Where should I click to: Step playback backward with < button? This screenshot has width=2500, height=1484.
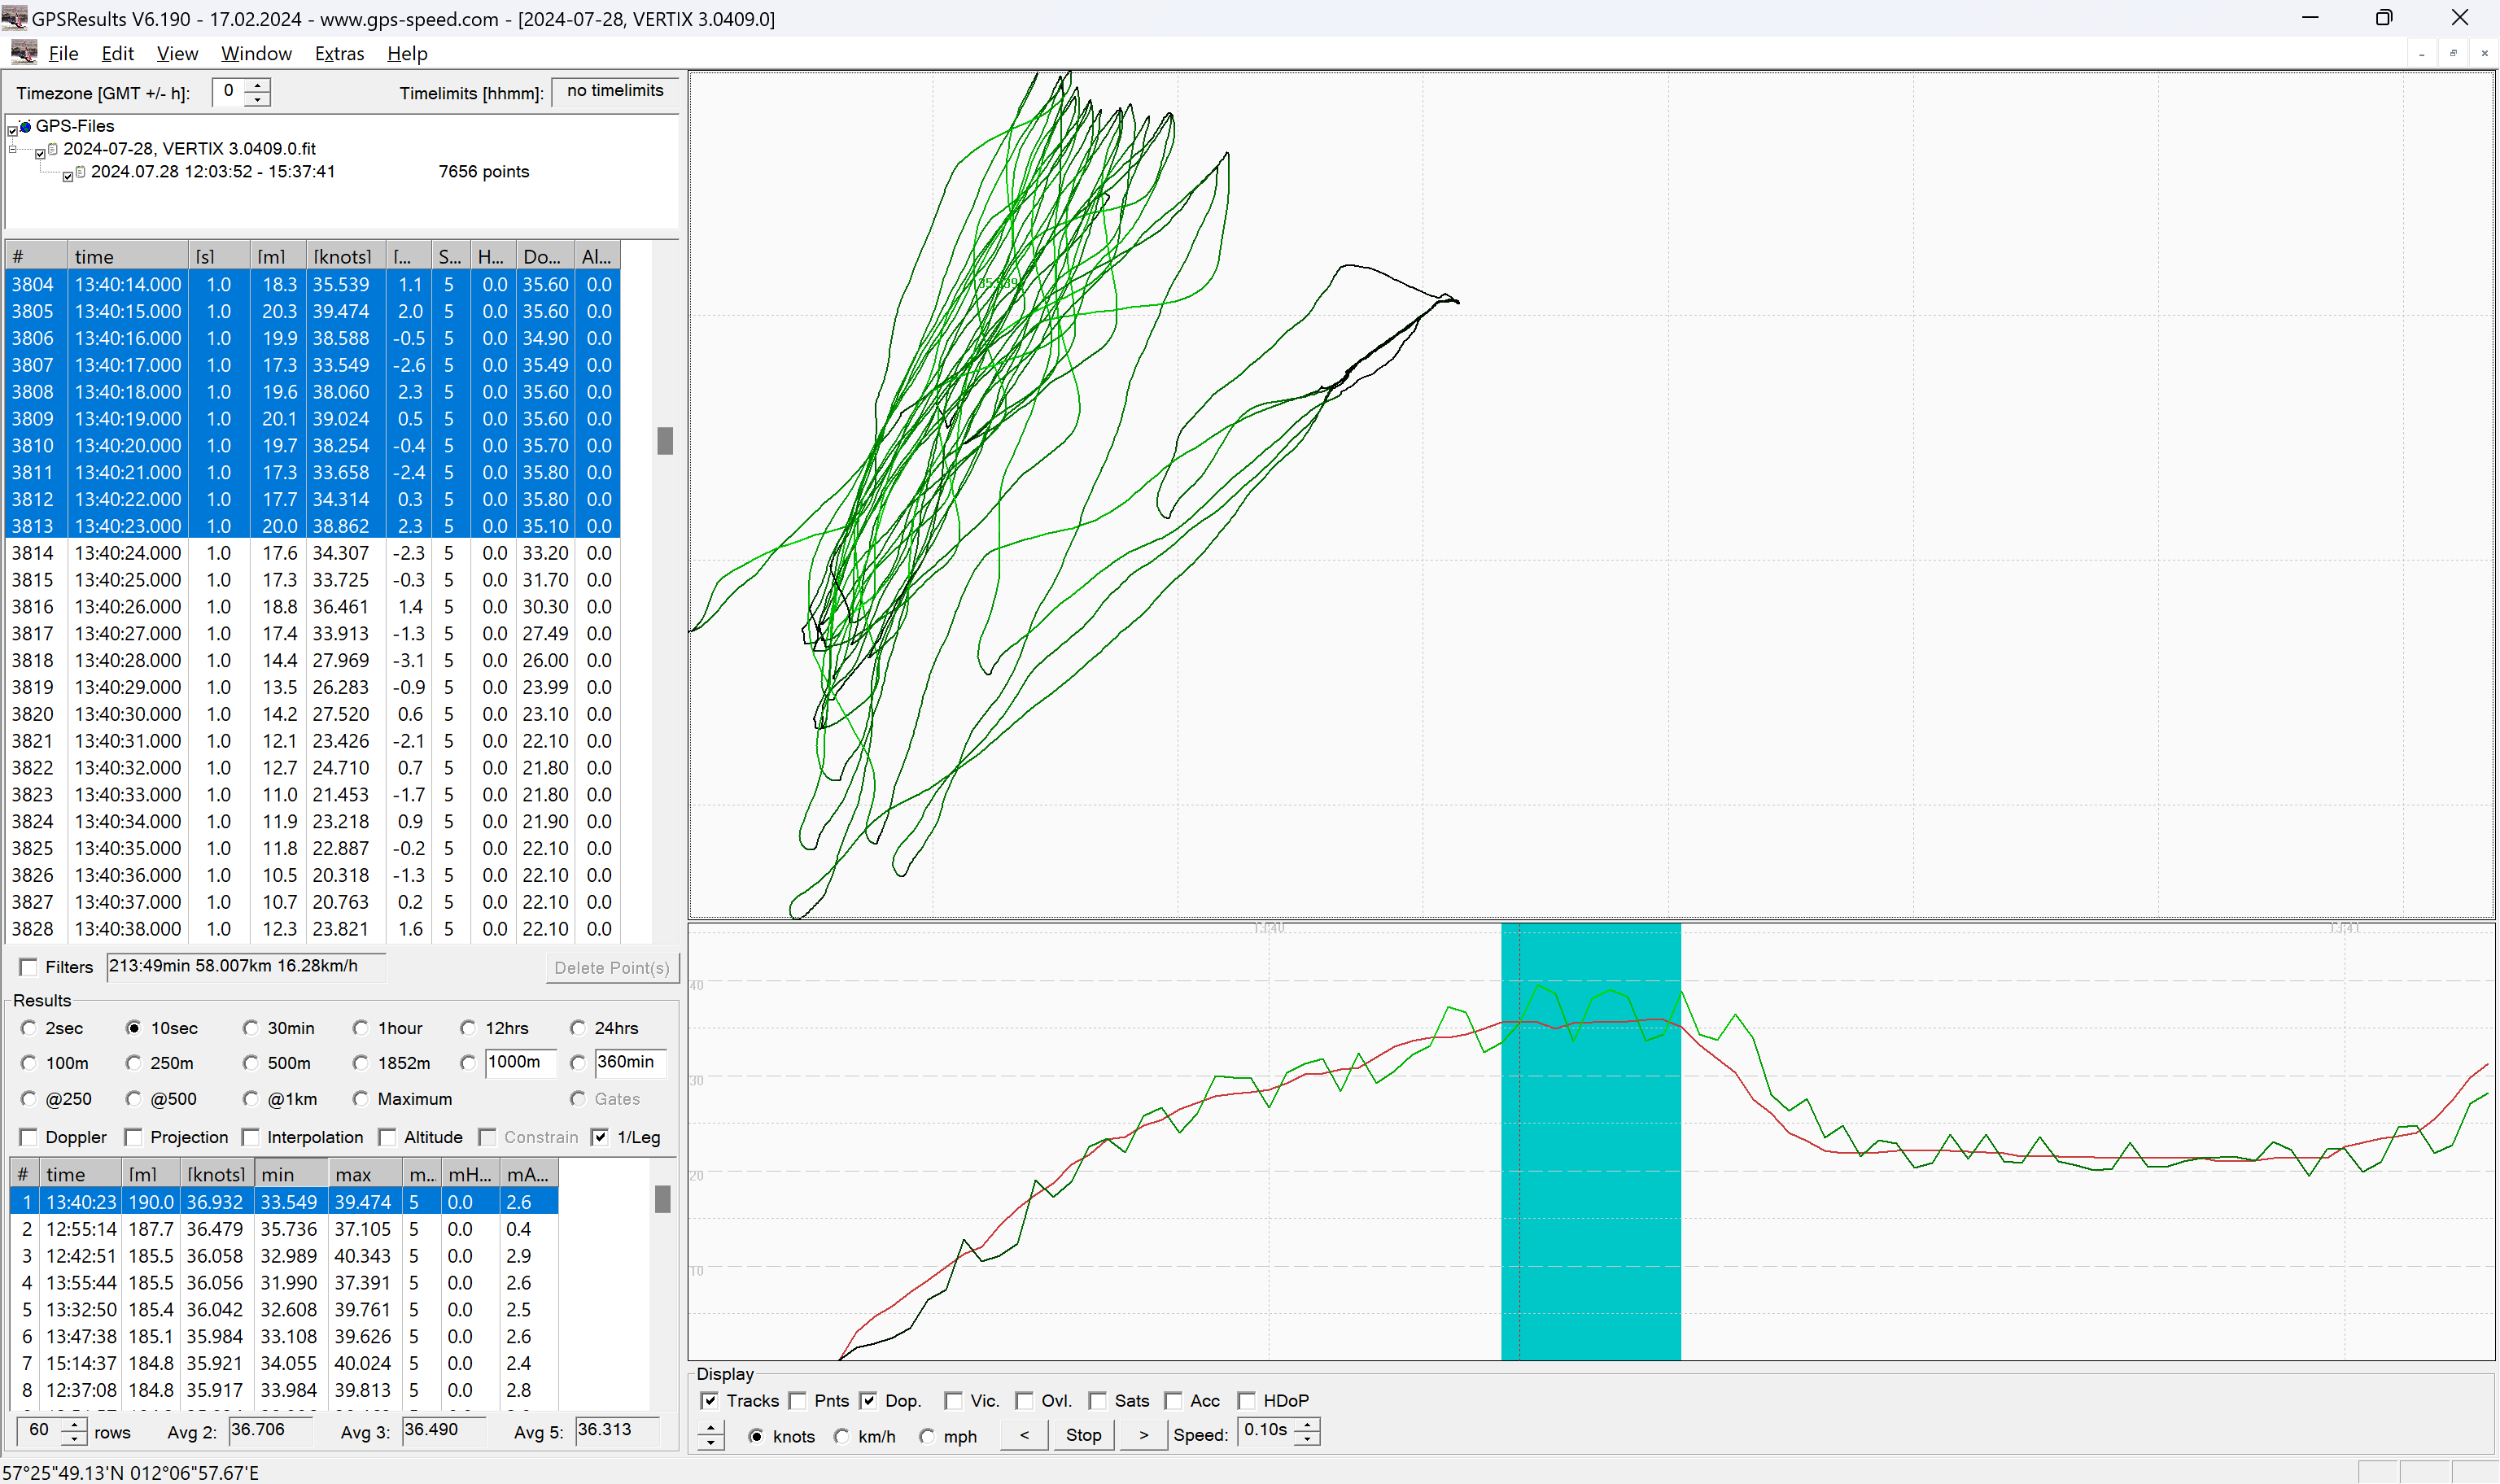coord(1024,1435)
